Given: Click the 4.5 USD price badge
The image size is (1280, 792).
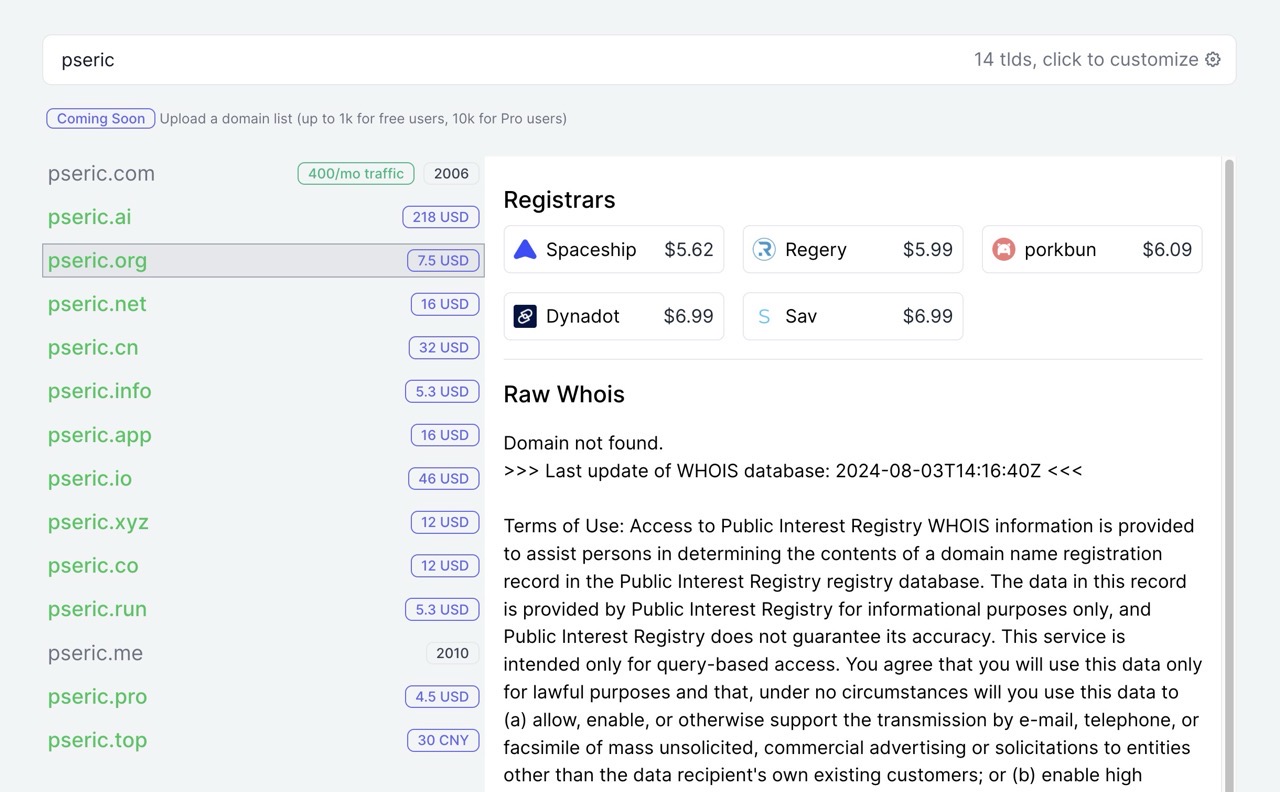Looking at the screenshot, I should pos(442,697).
